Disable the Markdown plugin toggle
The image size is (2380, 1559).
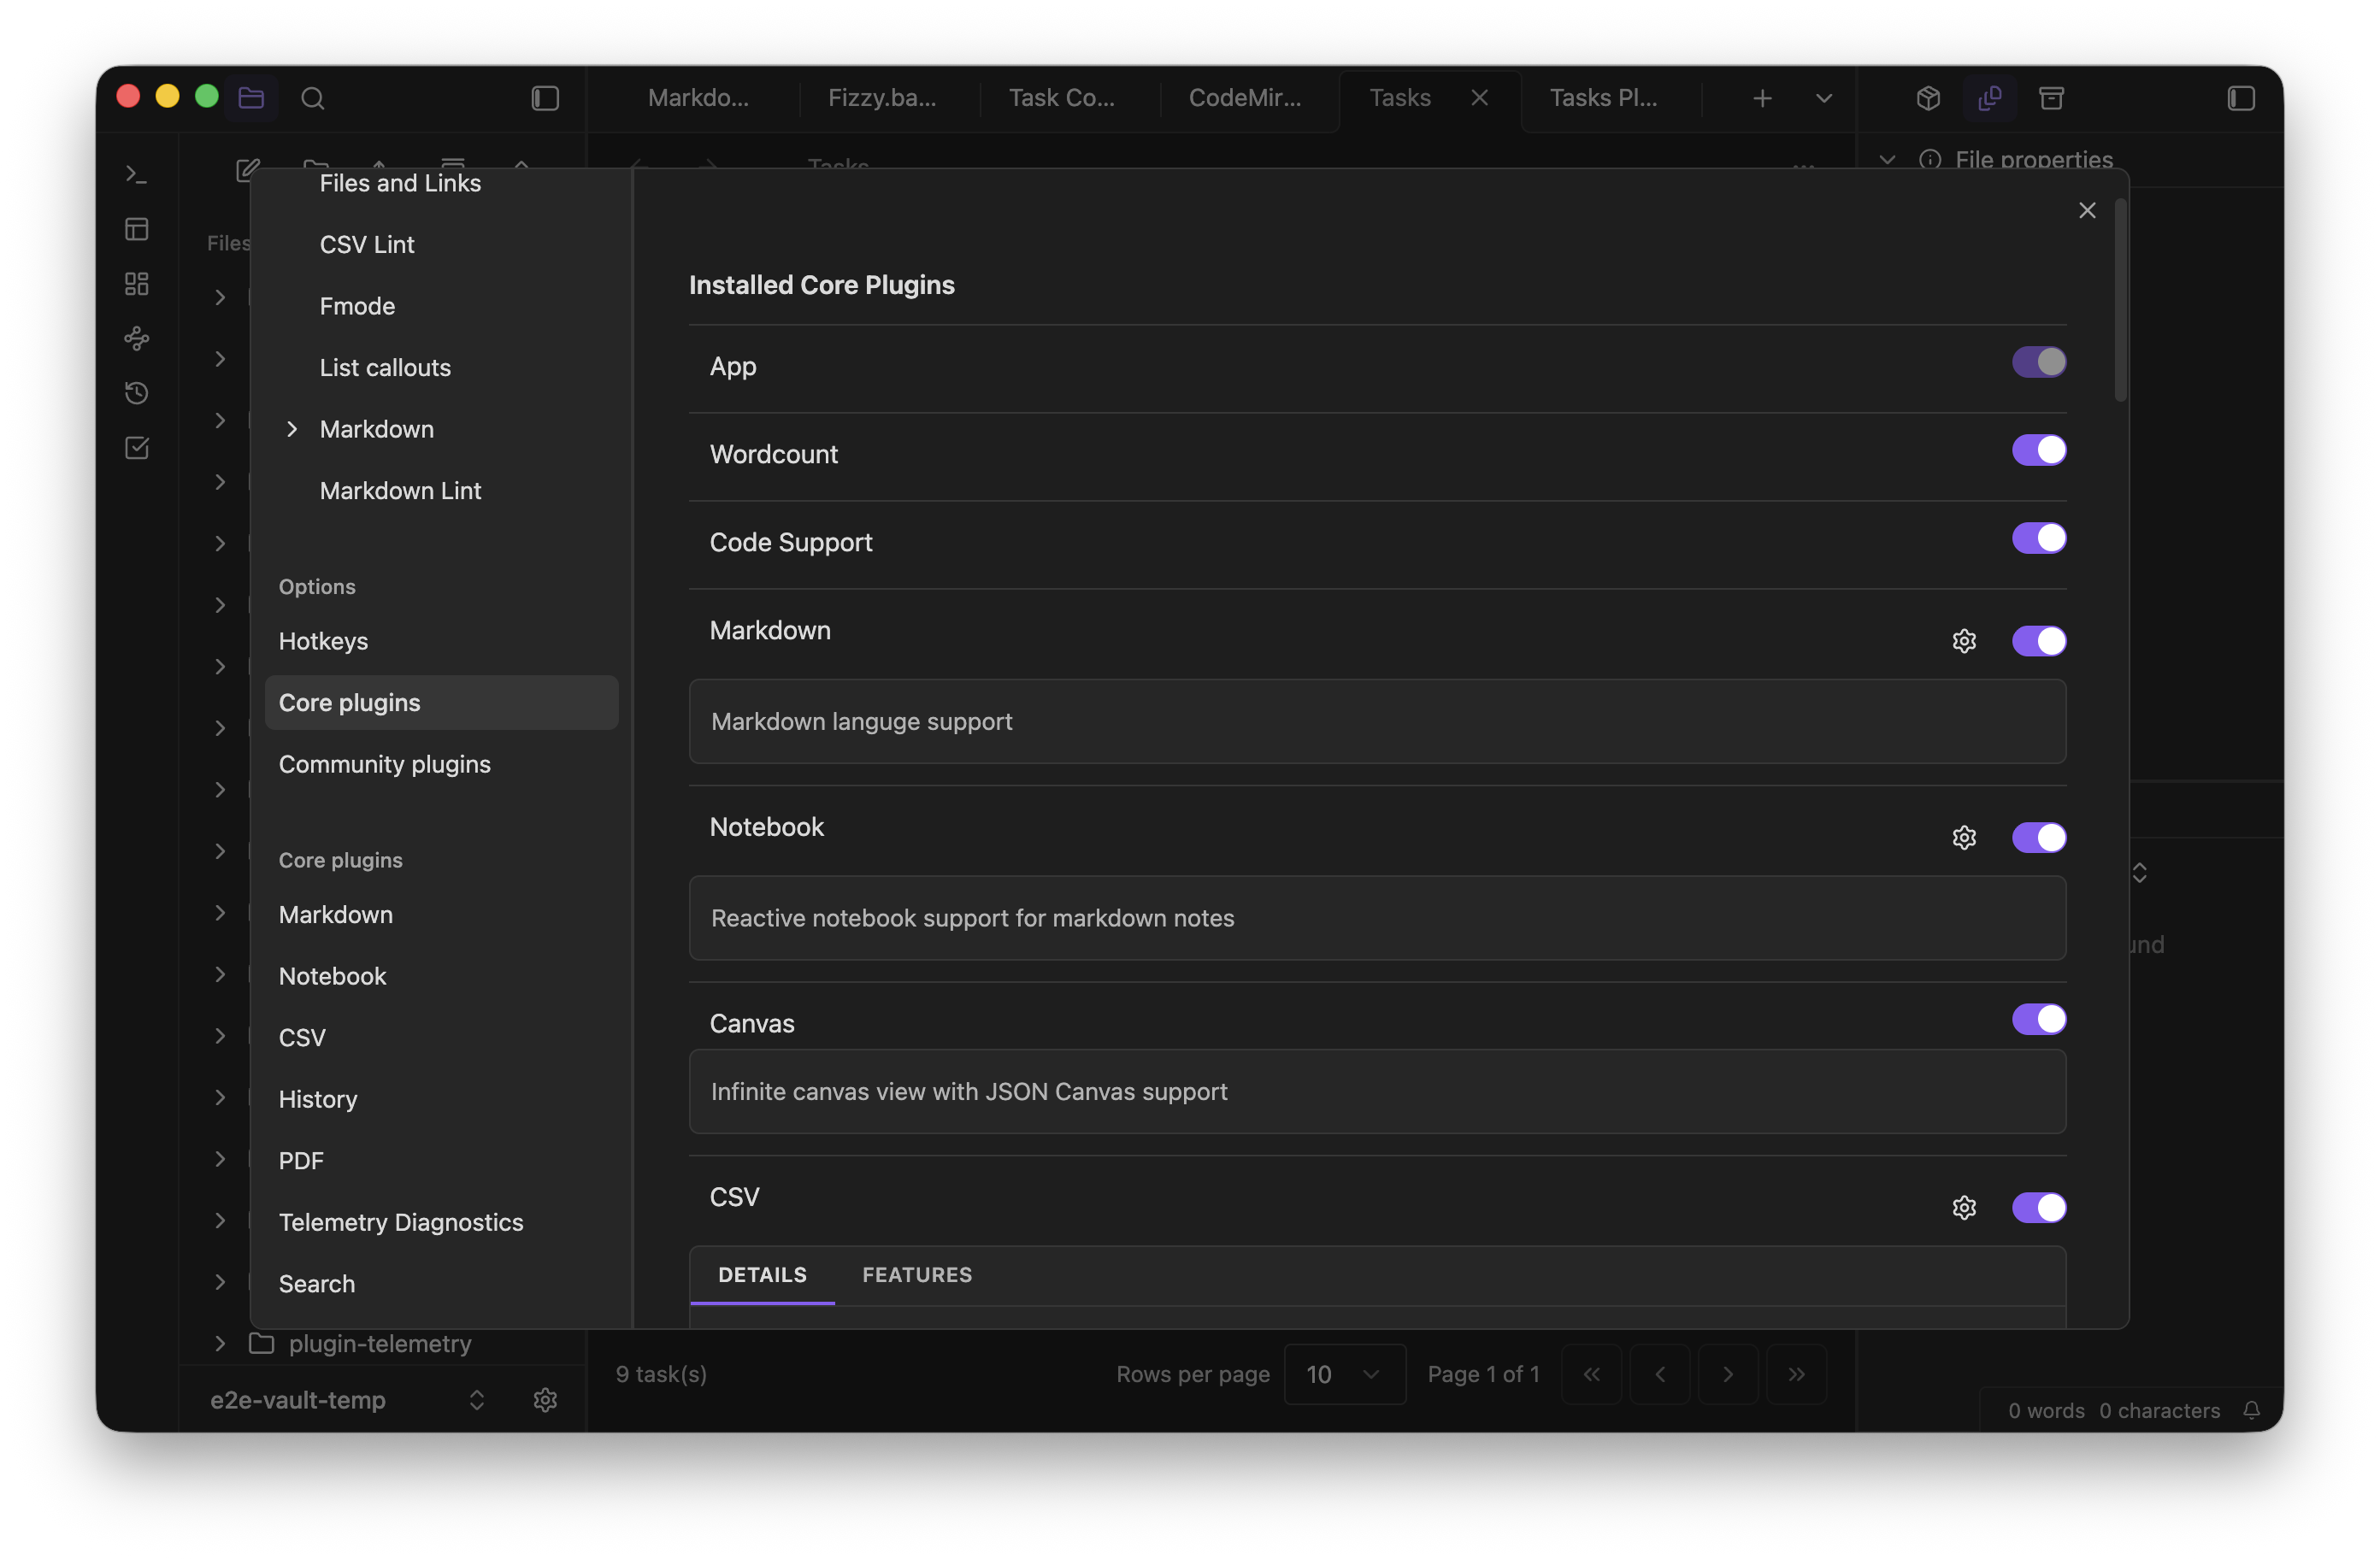click(2039, 641)
